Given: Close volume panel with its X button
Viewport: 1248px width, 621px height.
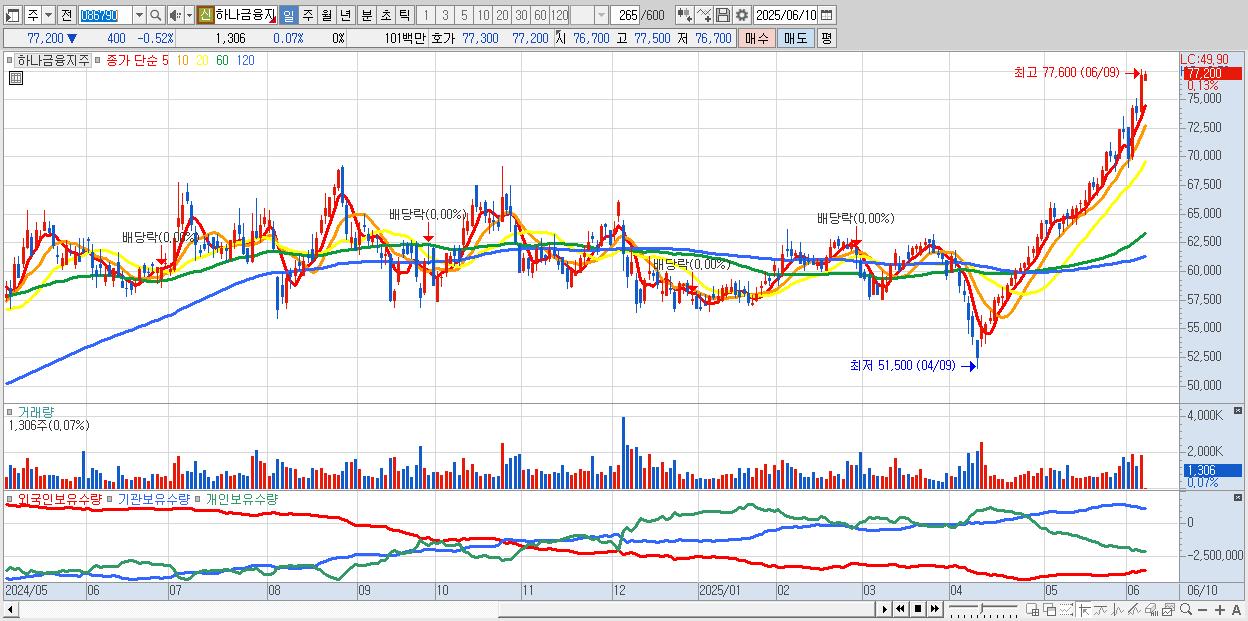Looking at the screenshot, I should 1238,411.
